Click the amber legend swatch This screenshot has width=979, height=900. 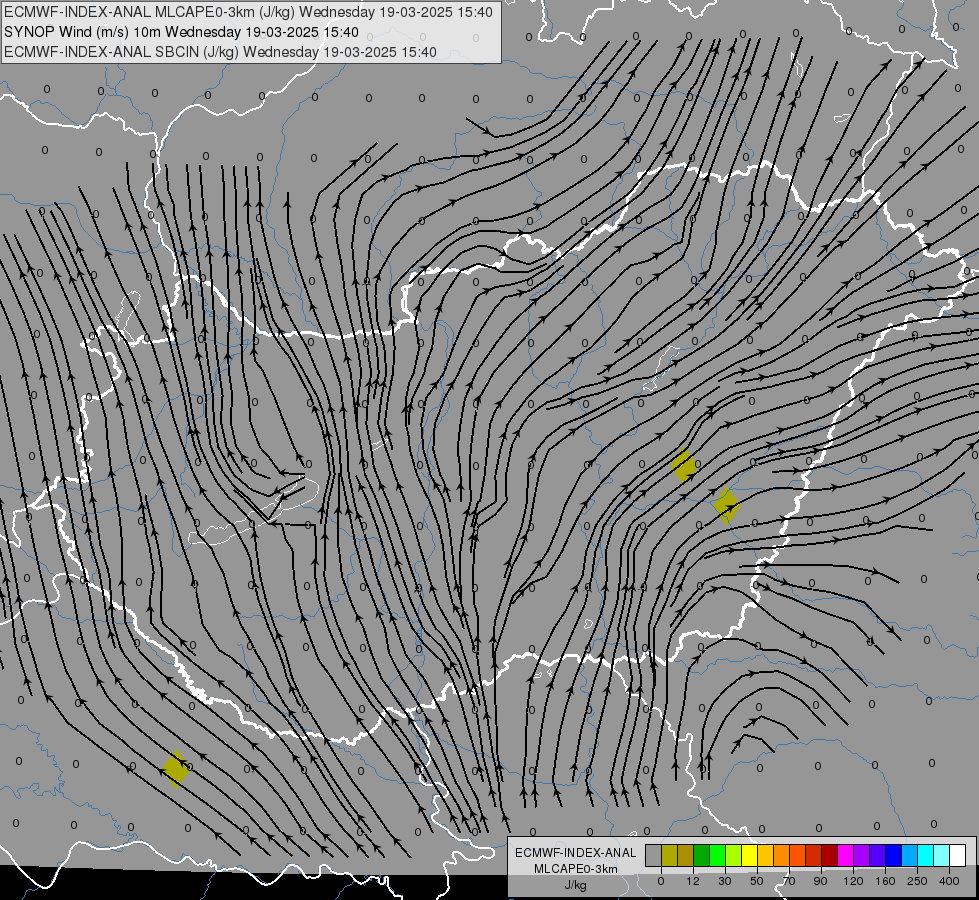(x=765, y=855)
